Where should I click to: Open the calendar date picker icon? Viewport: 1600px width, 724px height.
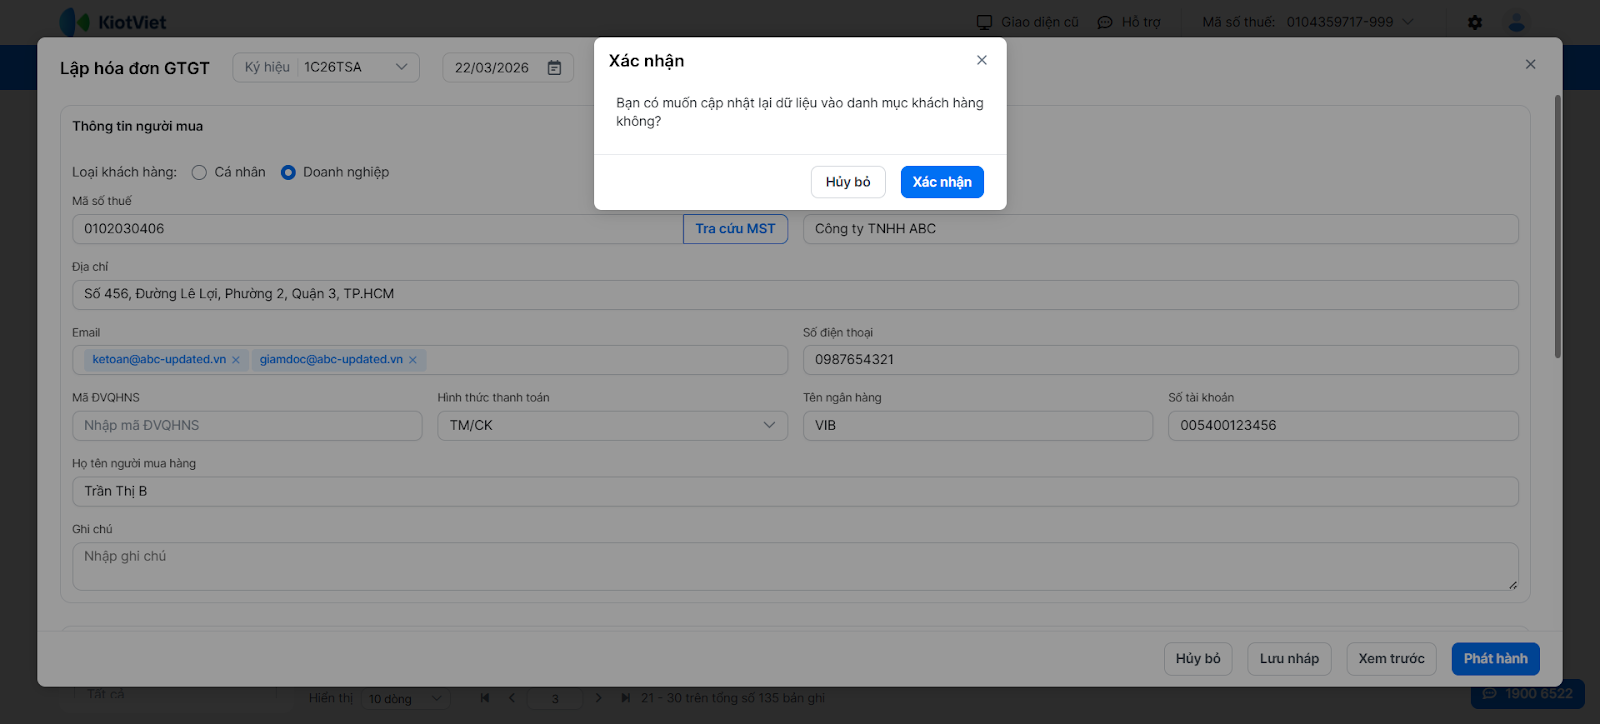[554, 68]
